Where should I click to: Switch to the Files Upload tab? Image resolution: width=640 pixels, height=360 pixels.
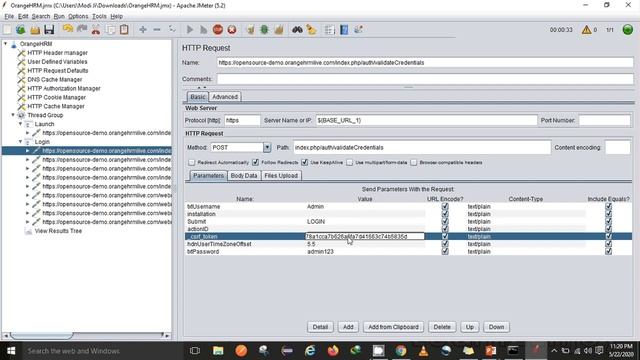[281, 176]
